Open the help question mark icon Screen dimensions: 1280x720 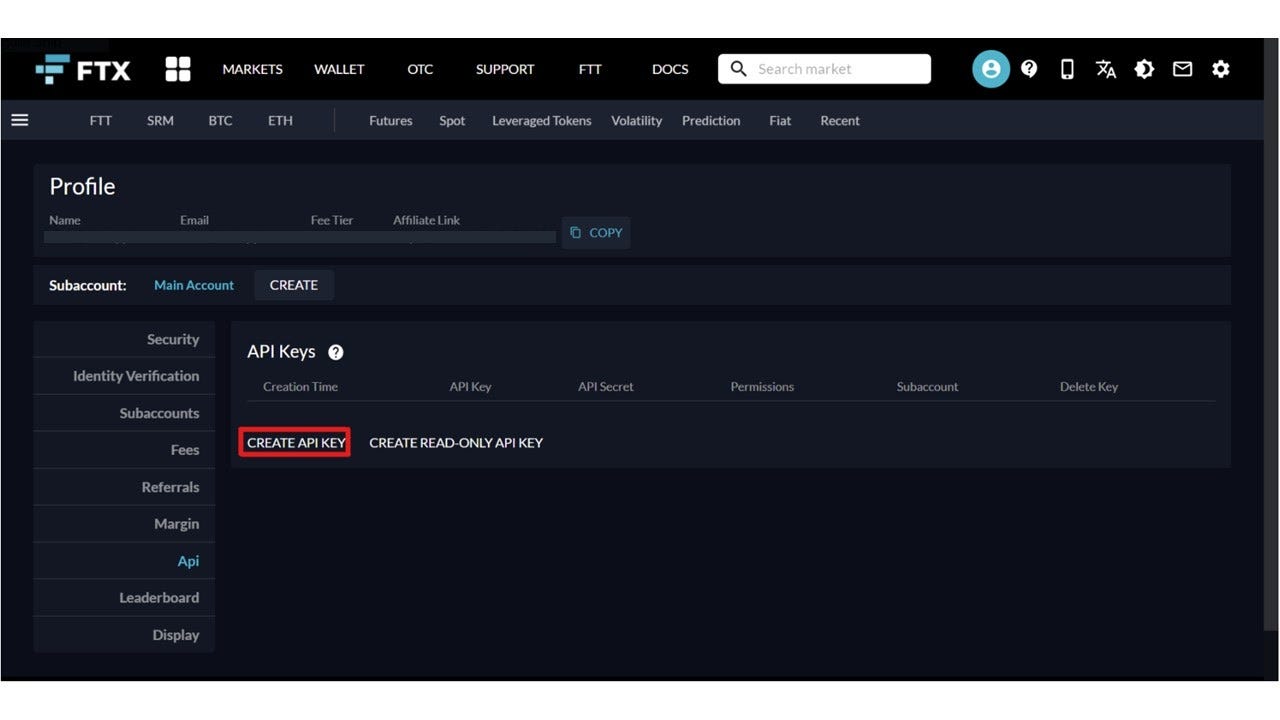click(x=1029, y=69)
